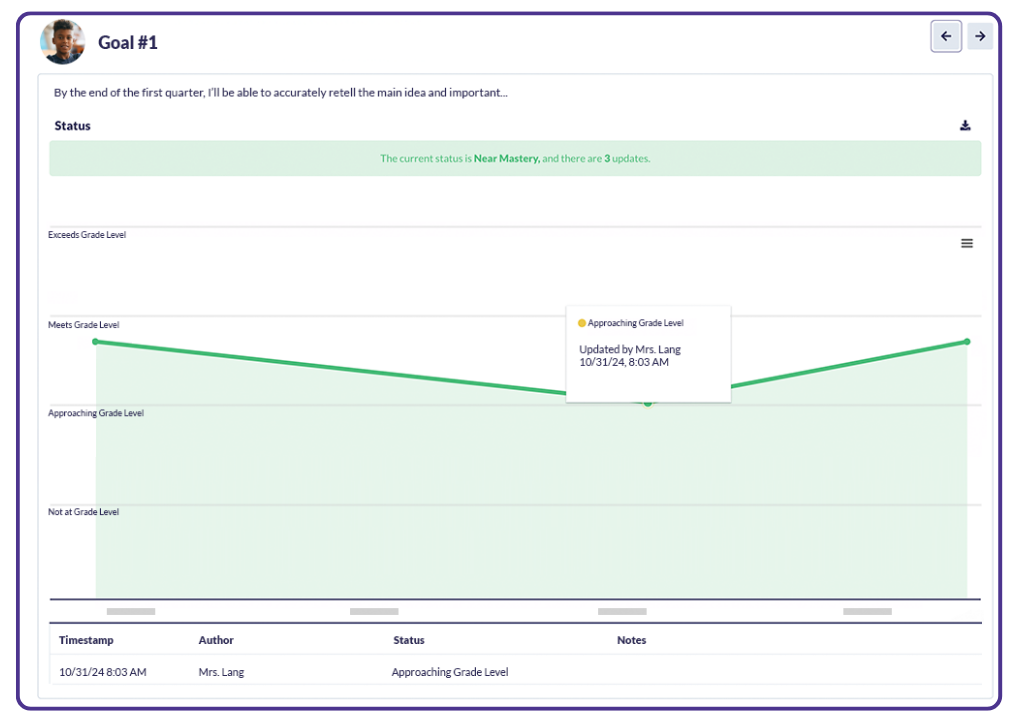Click Mrs. Lang in the Author column

tap(221, 672)
